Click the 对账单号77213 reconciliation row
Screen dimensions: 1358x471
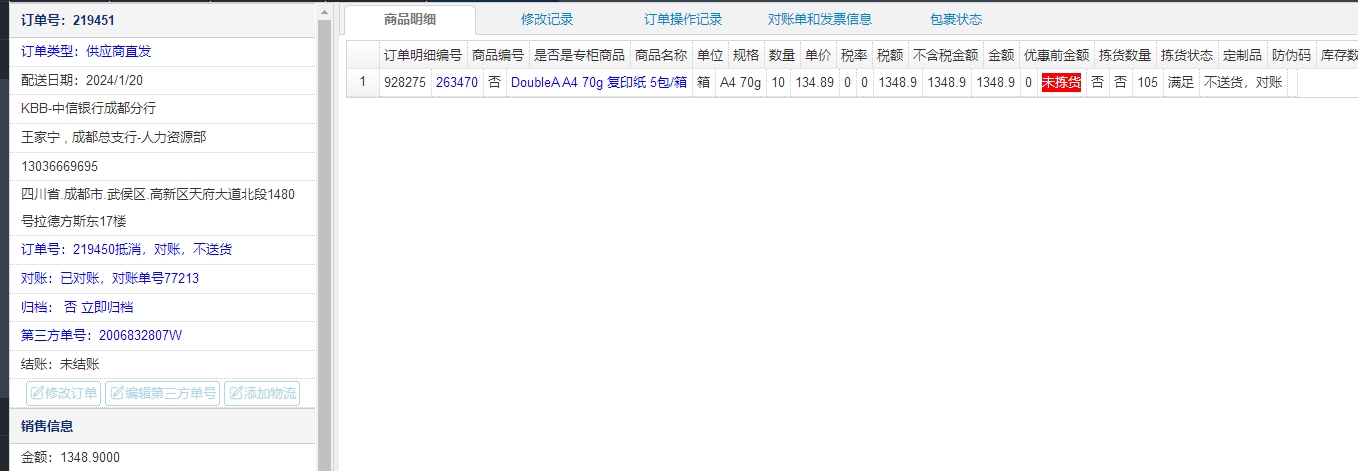click(x=163, y=278)
